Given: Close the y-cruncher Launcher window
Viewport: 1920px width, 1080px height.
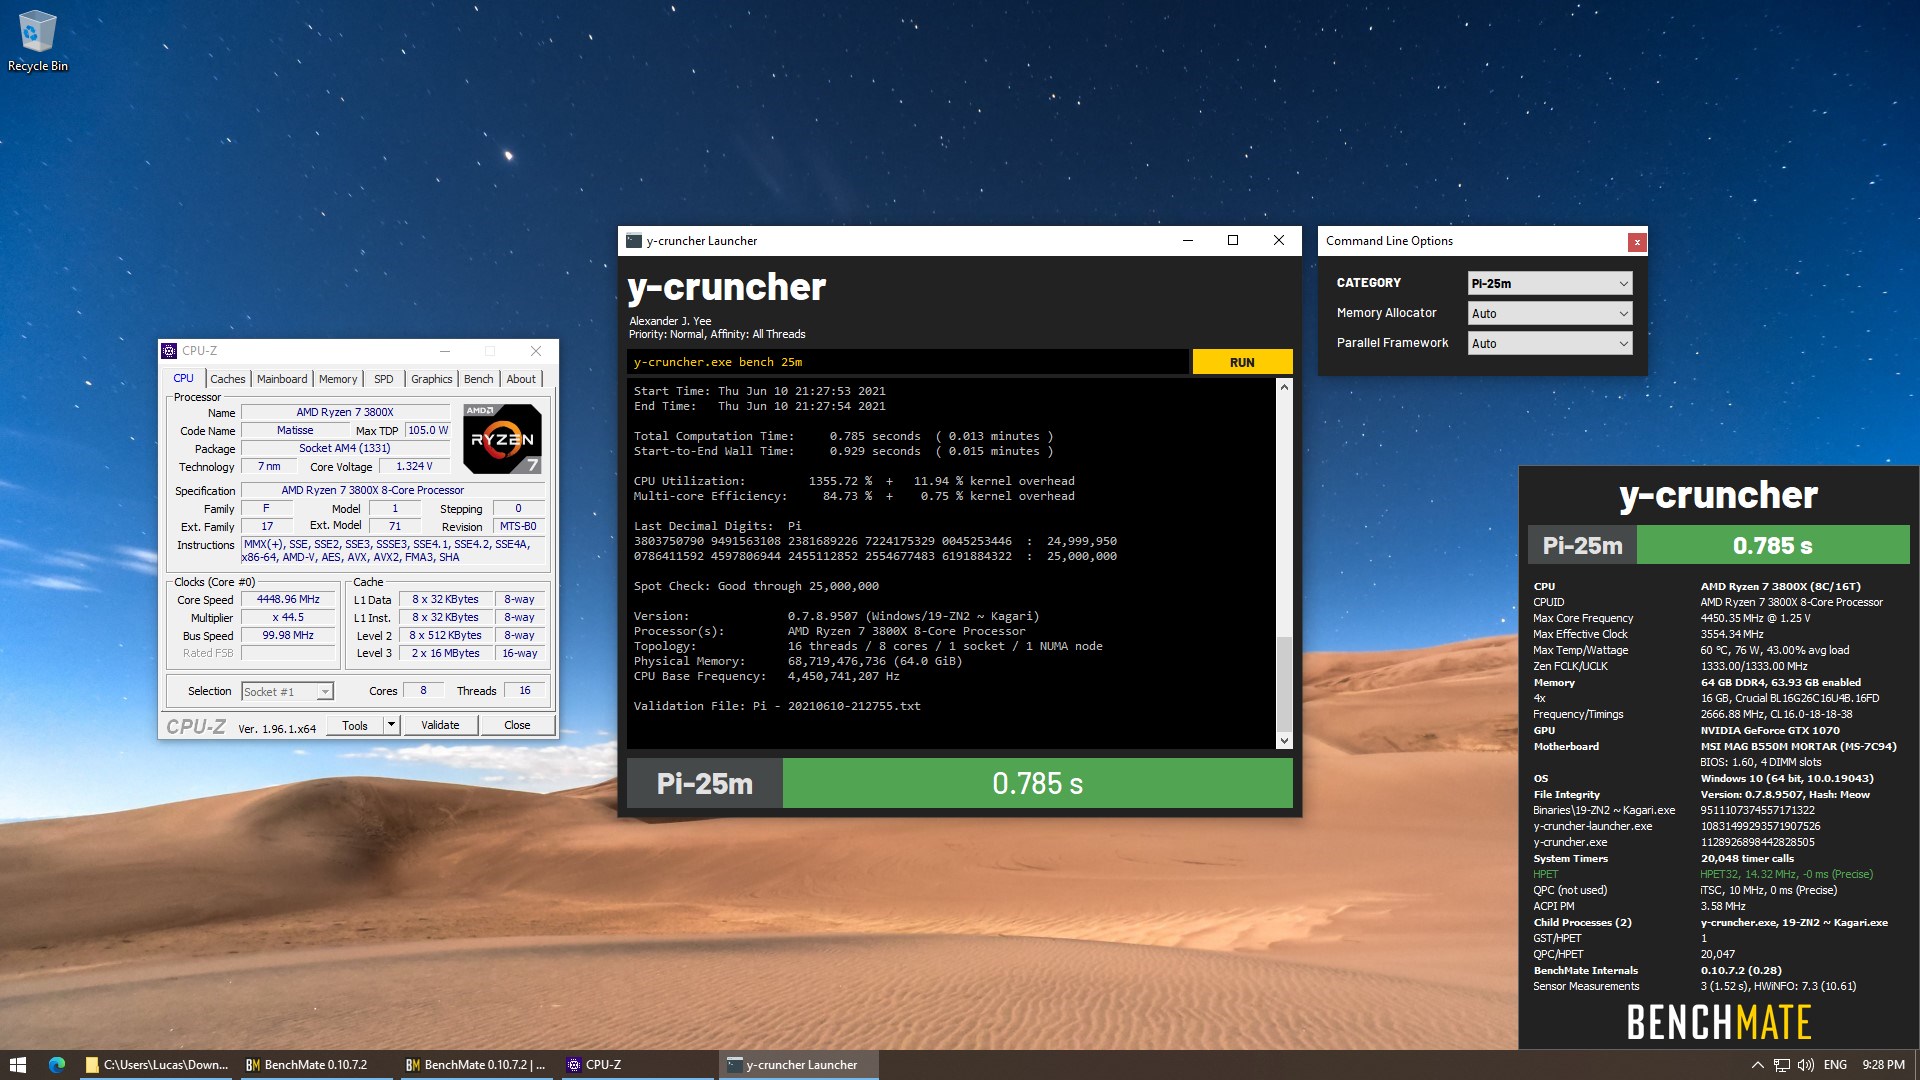Looking at the screenshot, I should click(1279, 241).
